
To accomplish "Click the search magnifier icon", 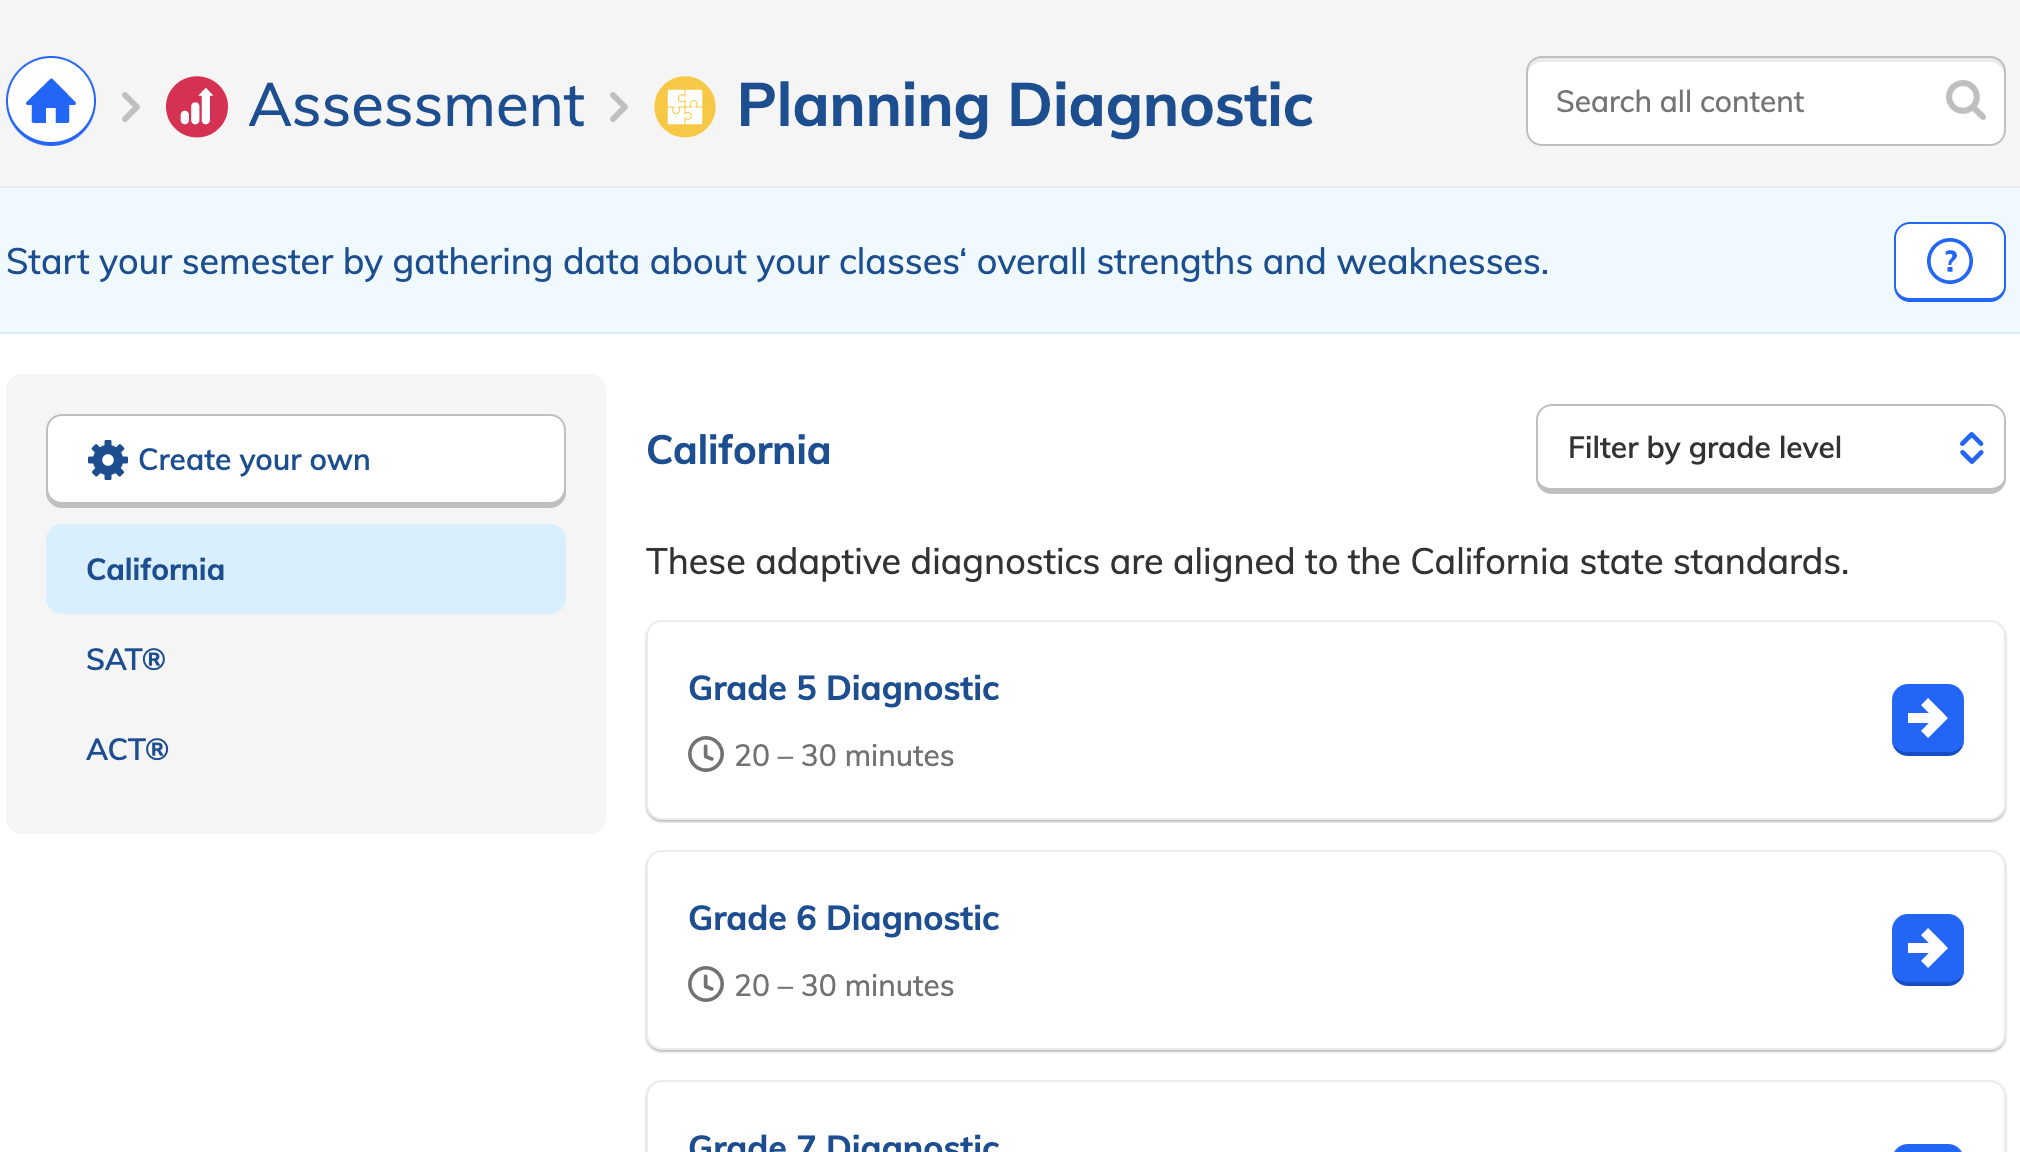I will [1965, 101].
